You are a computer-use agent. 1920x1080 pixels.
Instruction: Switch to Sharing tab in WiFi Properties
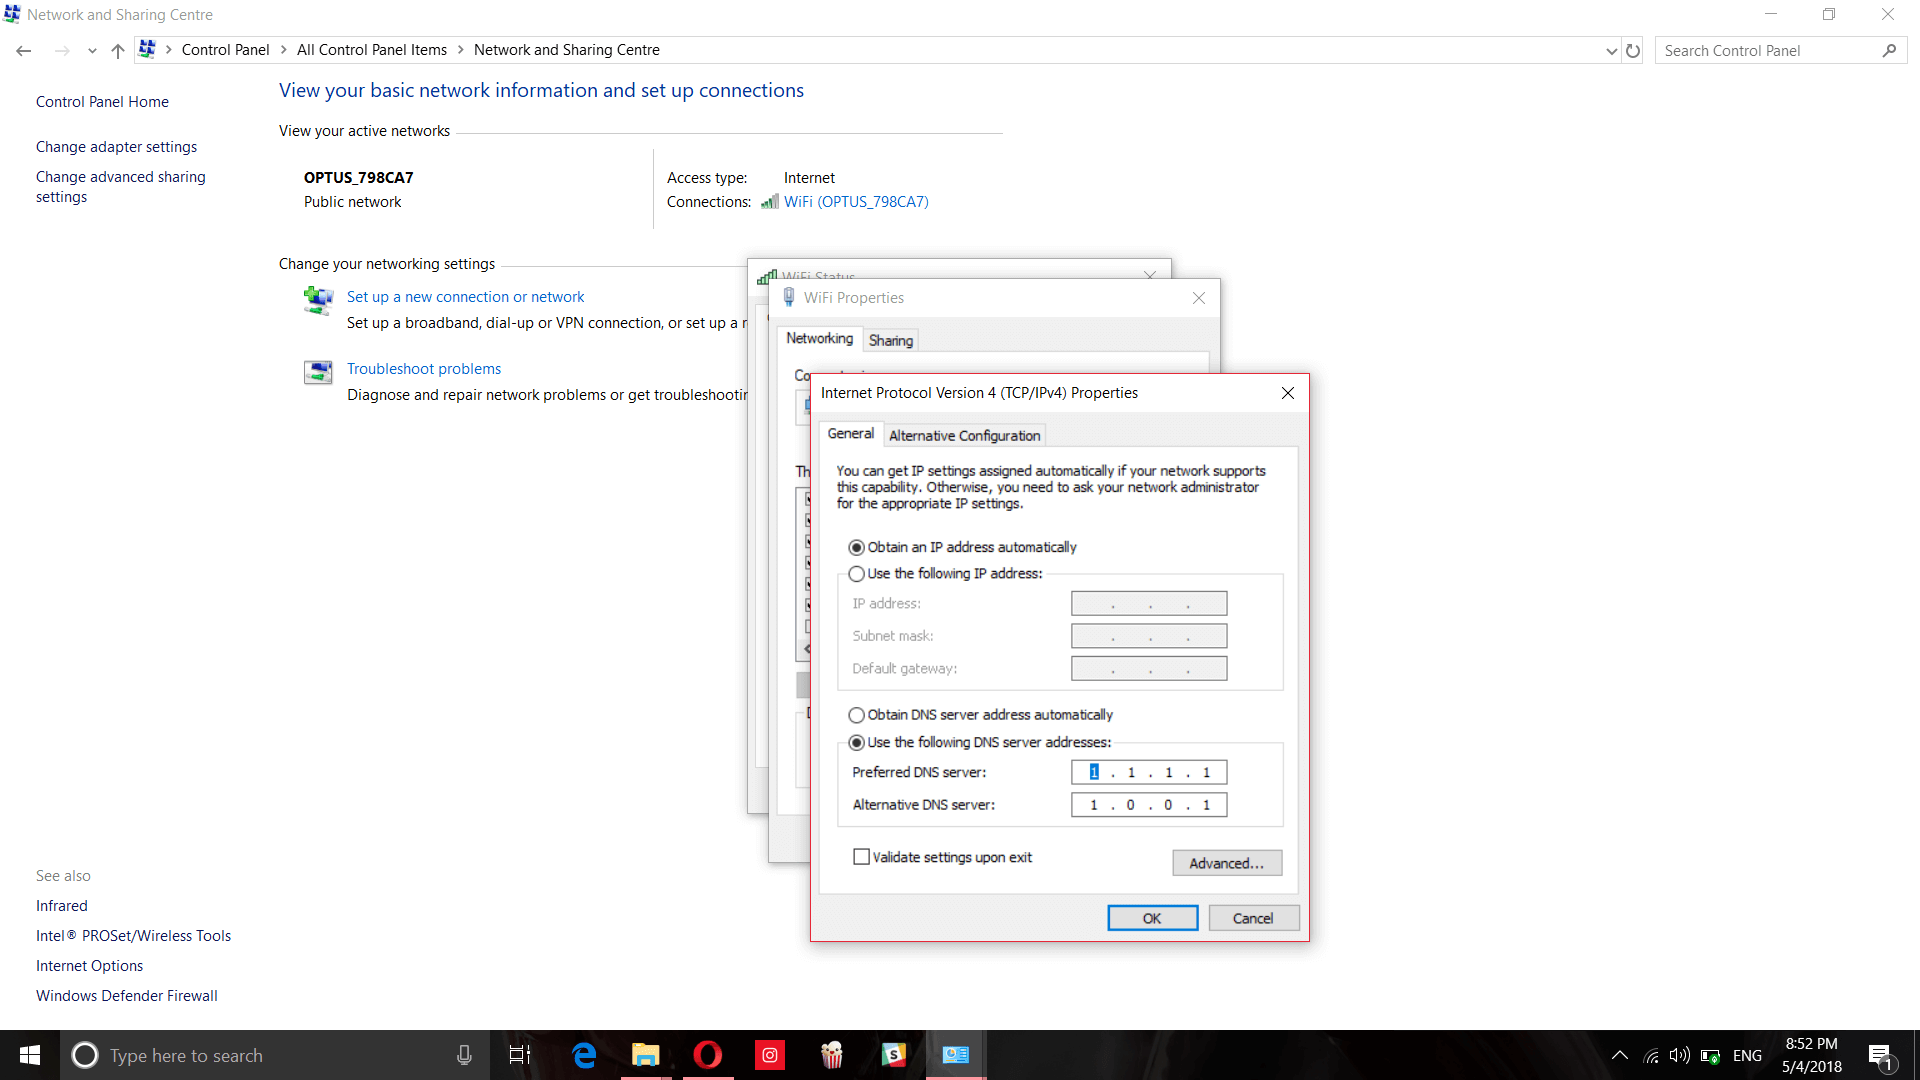point(890,341)
